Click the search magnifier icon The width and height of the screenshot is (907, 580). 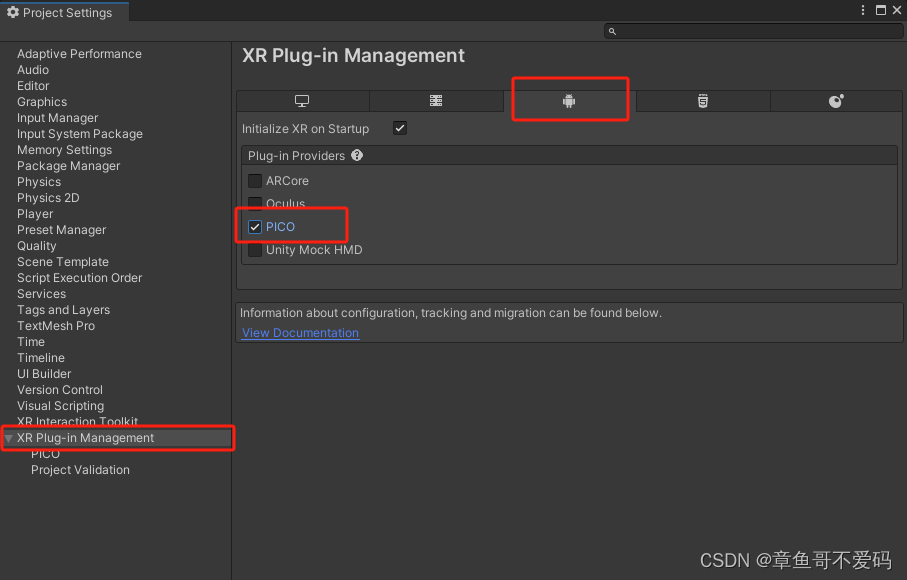click(x=612, y=31)
